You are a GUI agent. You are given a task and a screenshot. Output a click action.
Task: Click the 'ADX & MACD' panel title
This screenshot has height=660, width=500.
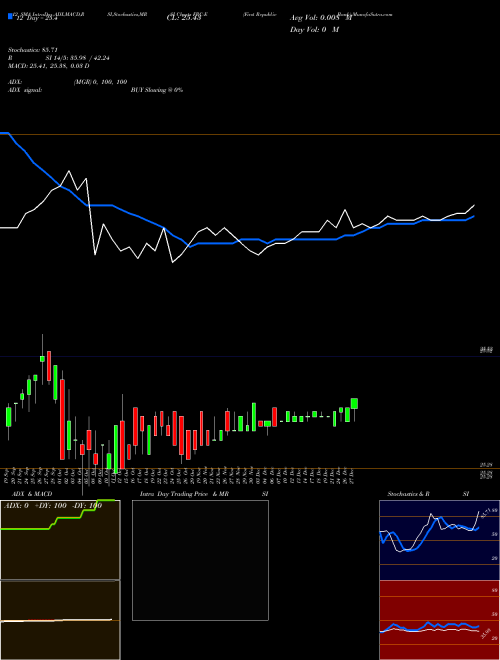[x=32, y=494]
